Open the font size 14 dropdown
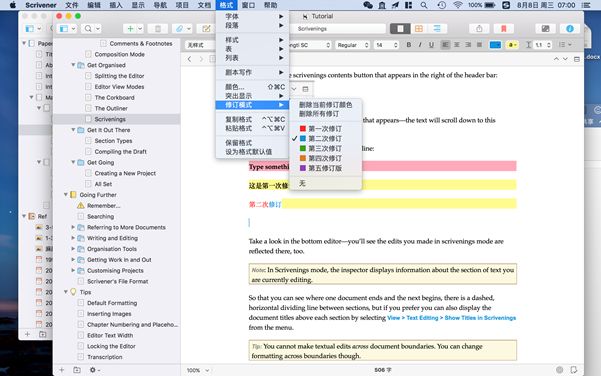601x376 pixels. pyautogui.click(x=387, y=45)
